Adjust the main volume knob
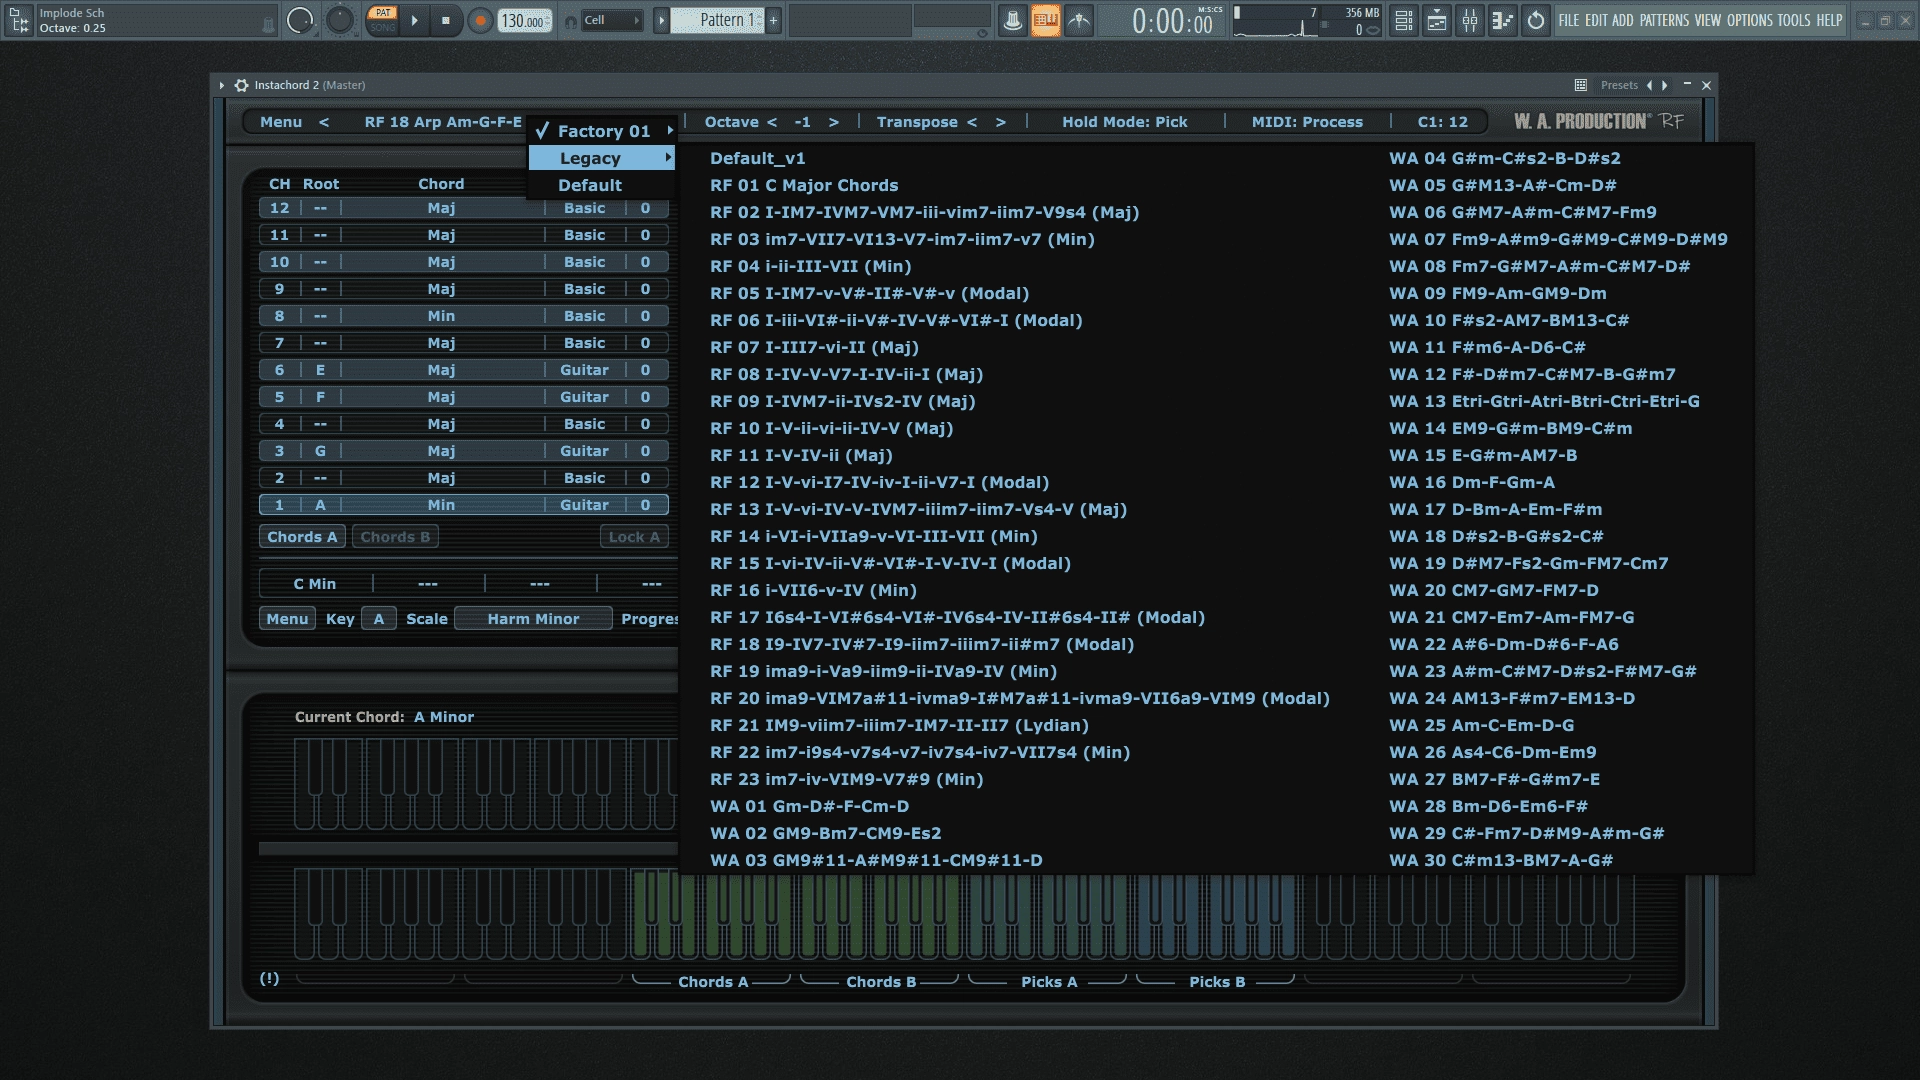Image resolution: width=1920 pixels, height=1080 pixels. 300,20
